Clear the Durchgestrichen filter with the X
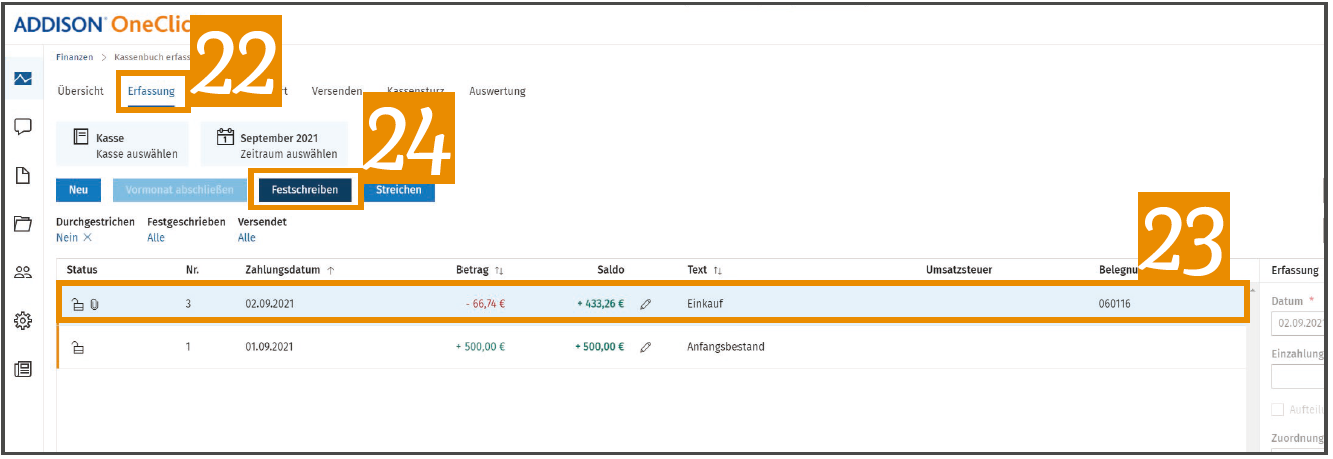 tap(87, 238)
